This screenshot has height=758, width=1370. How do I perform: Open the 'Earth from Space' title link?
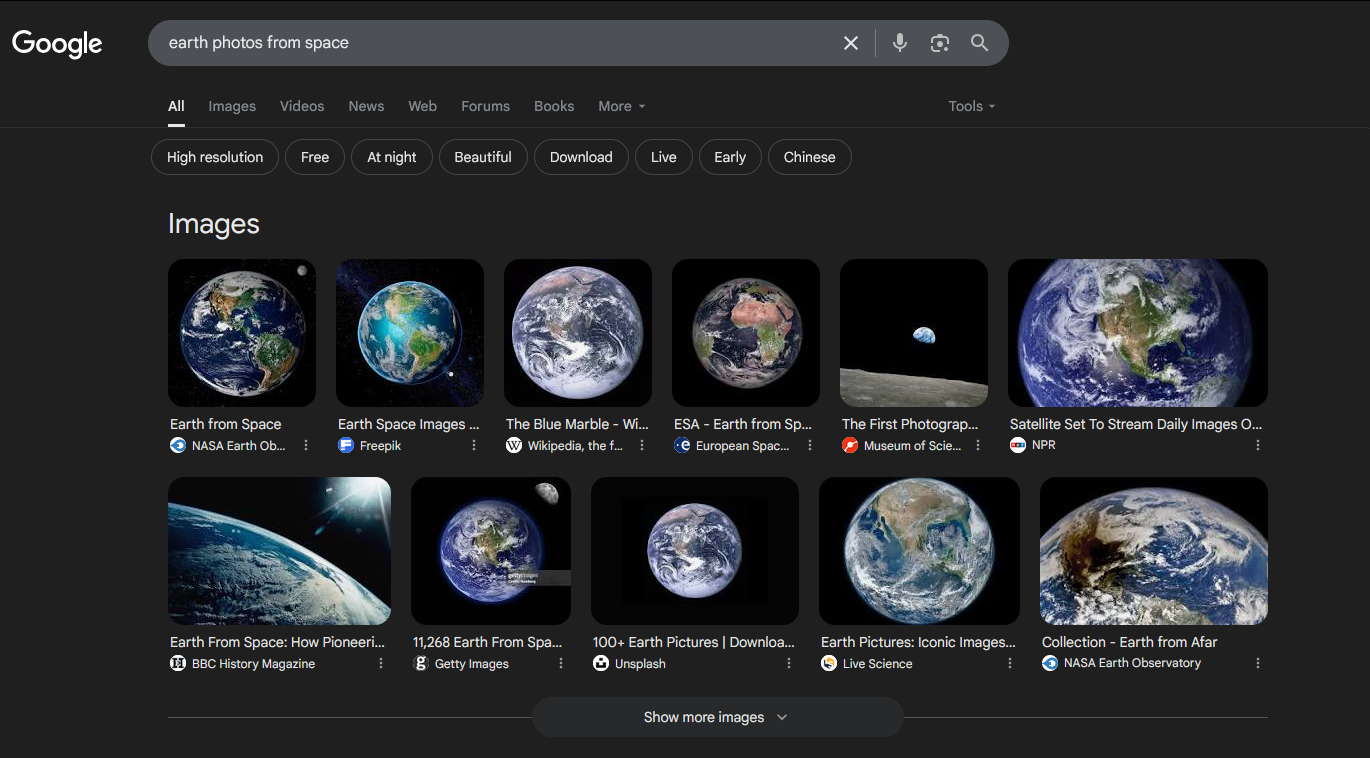[x=226, y=424]
